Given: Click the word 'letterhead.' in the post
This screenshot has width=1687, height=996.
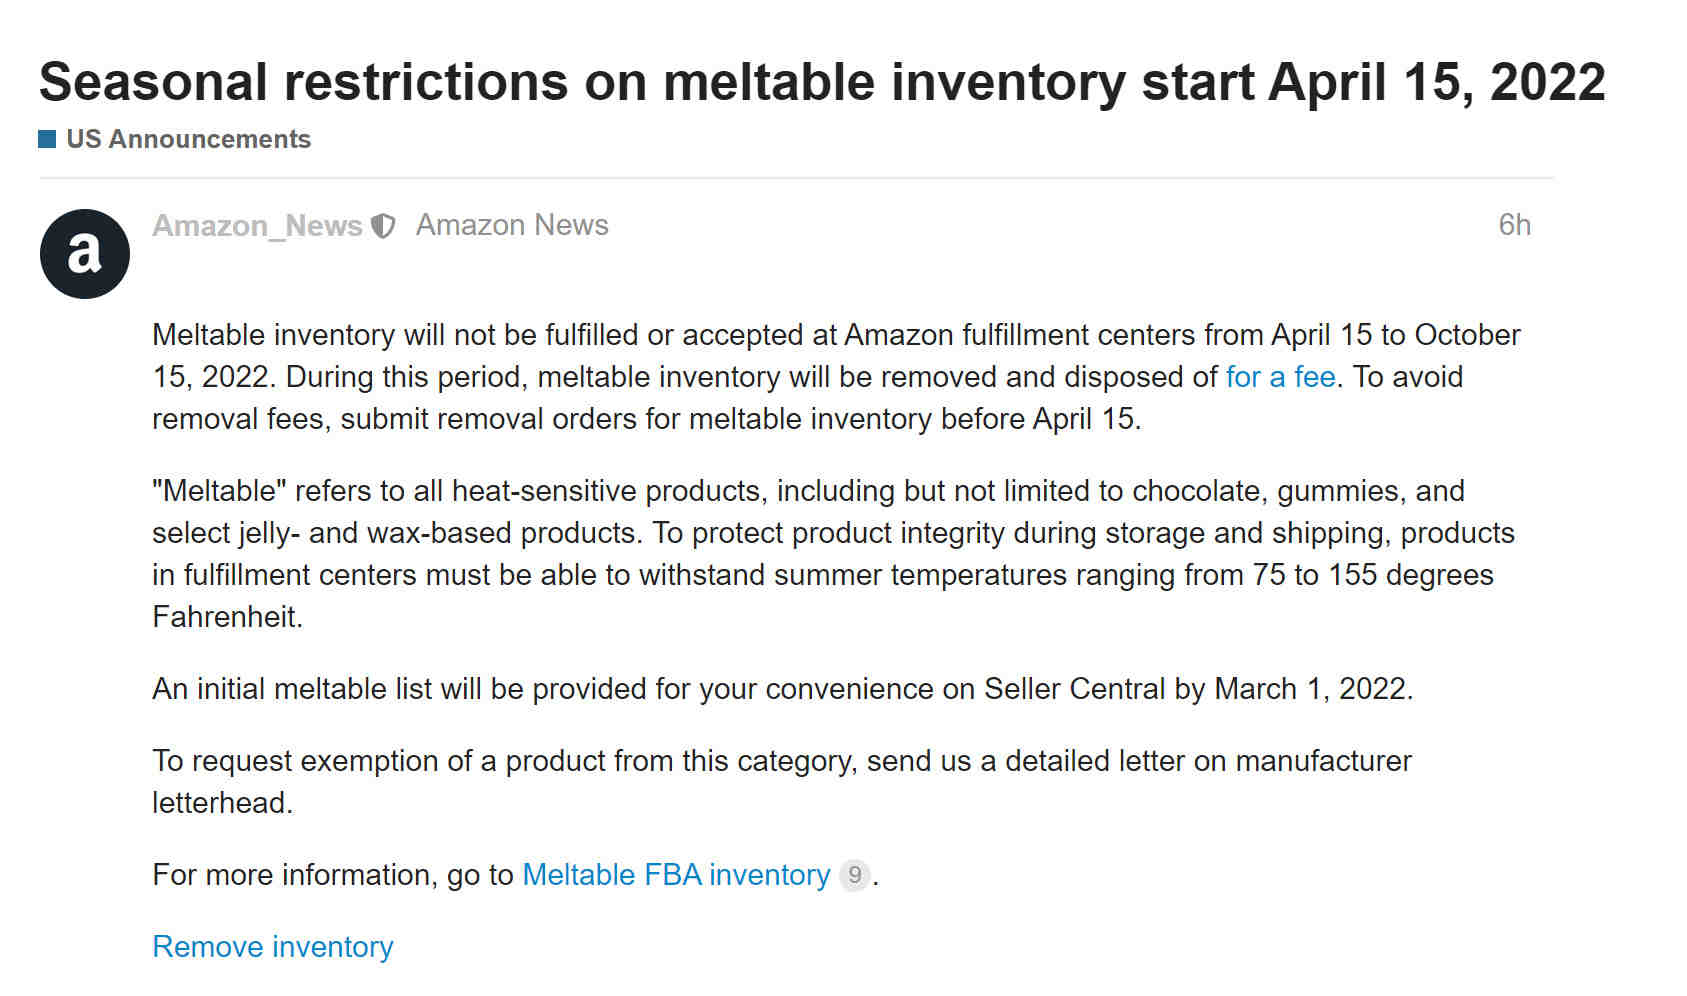Looking at the screenshot, I should [222, 803].
